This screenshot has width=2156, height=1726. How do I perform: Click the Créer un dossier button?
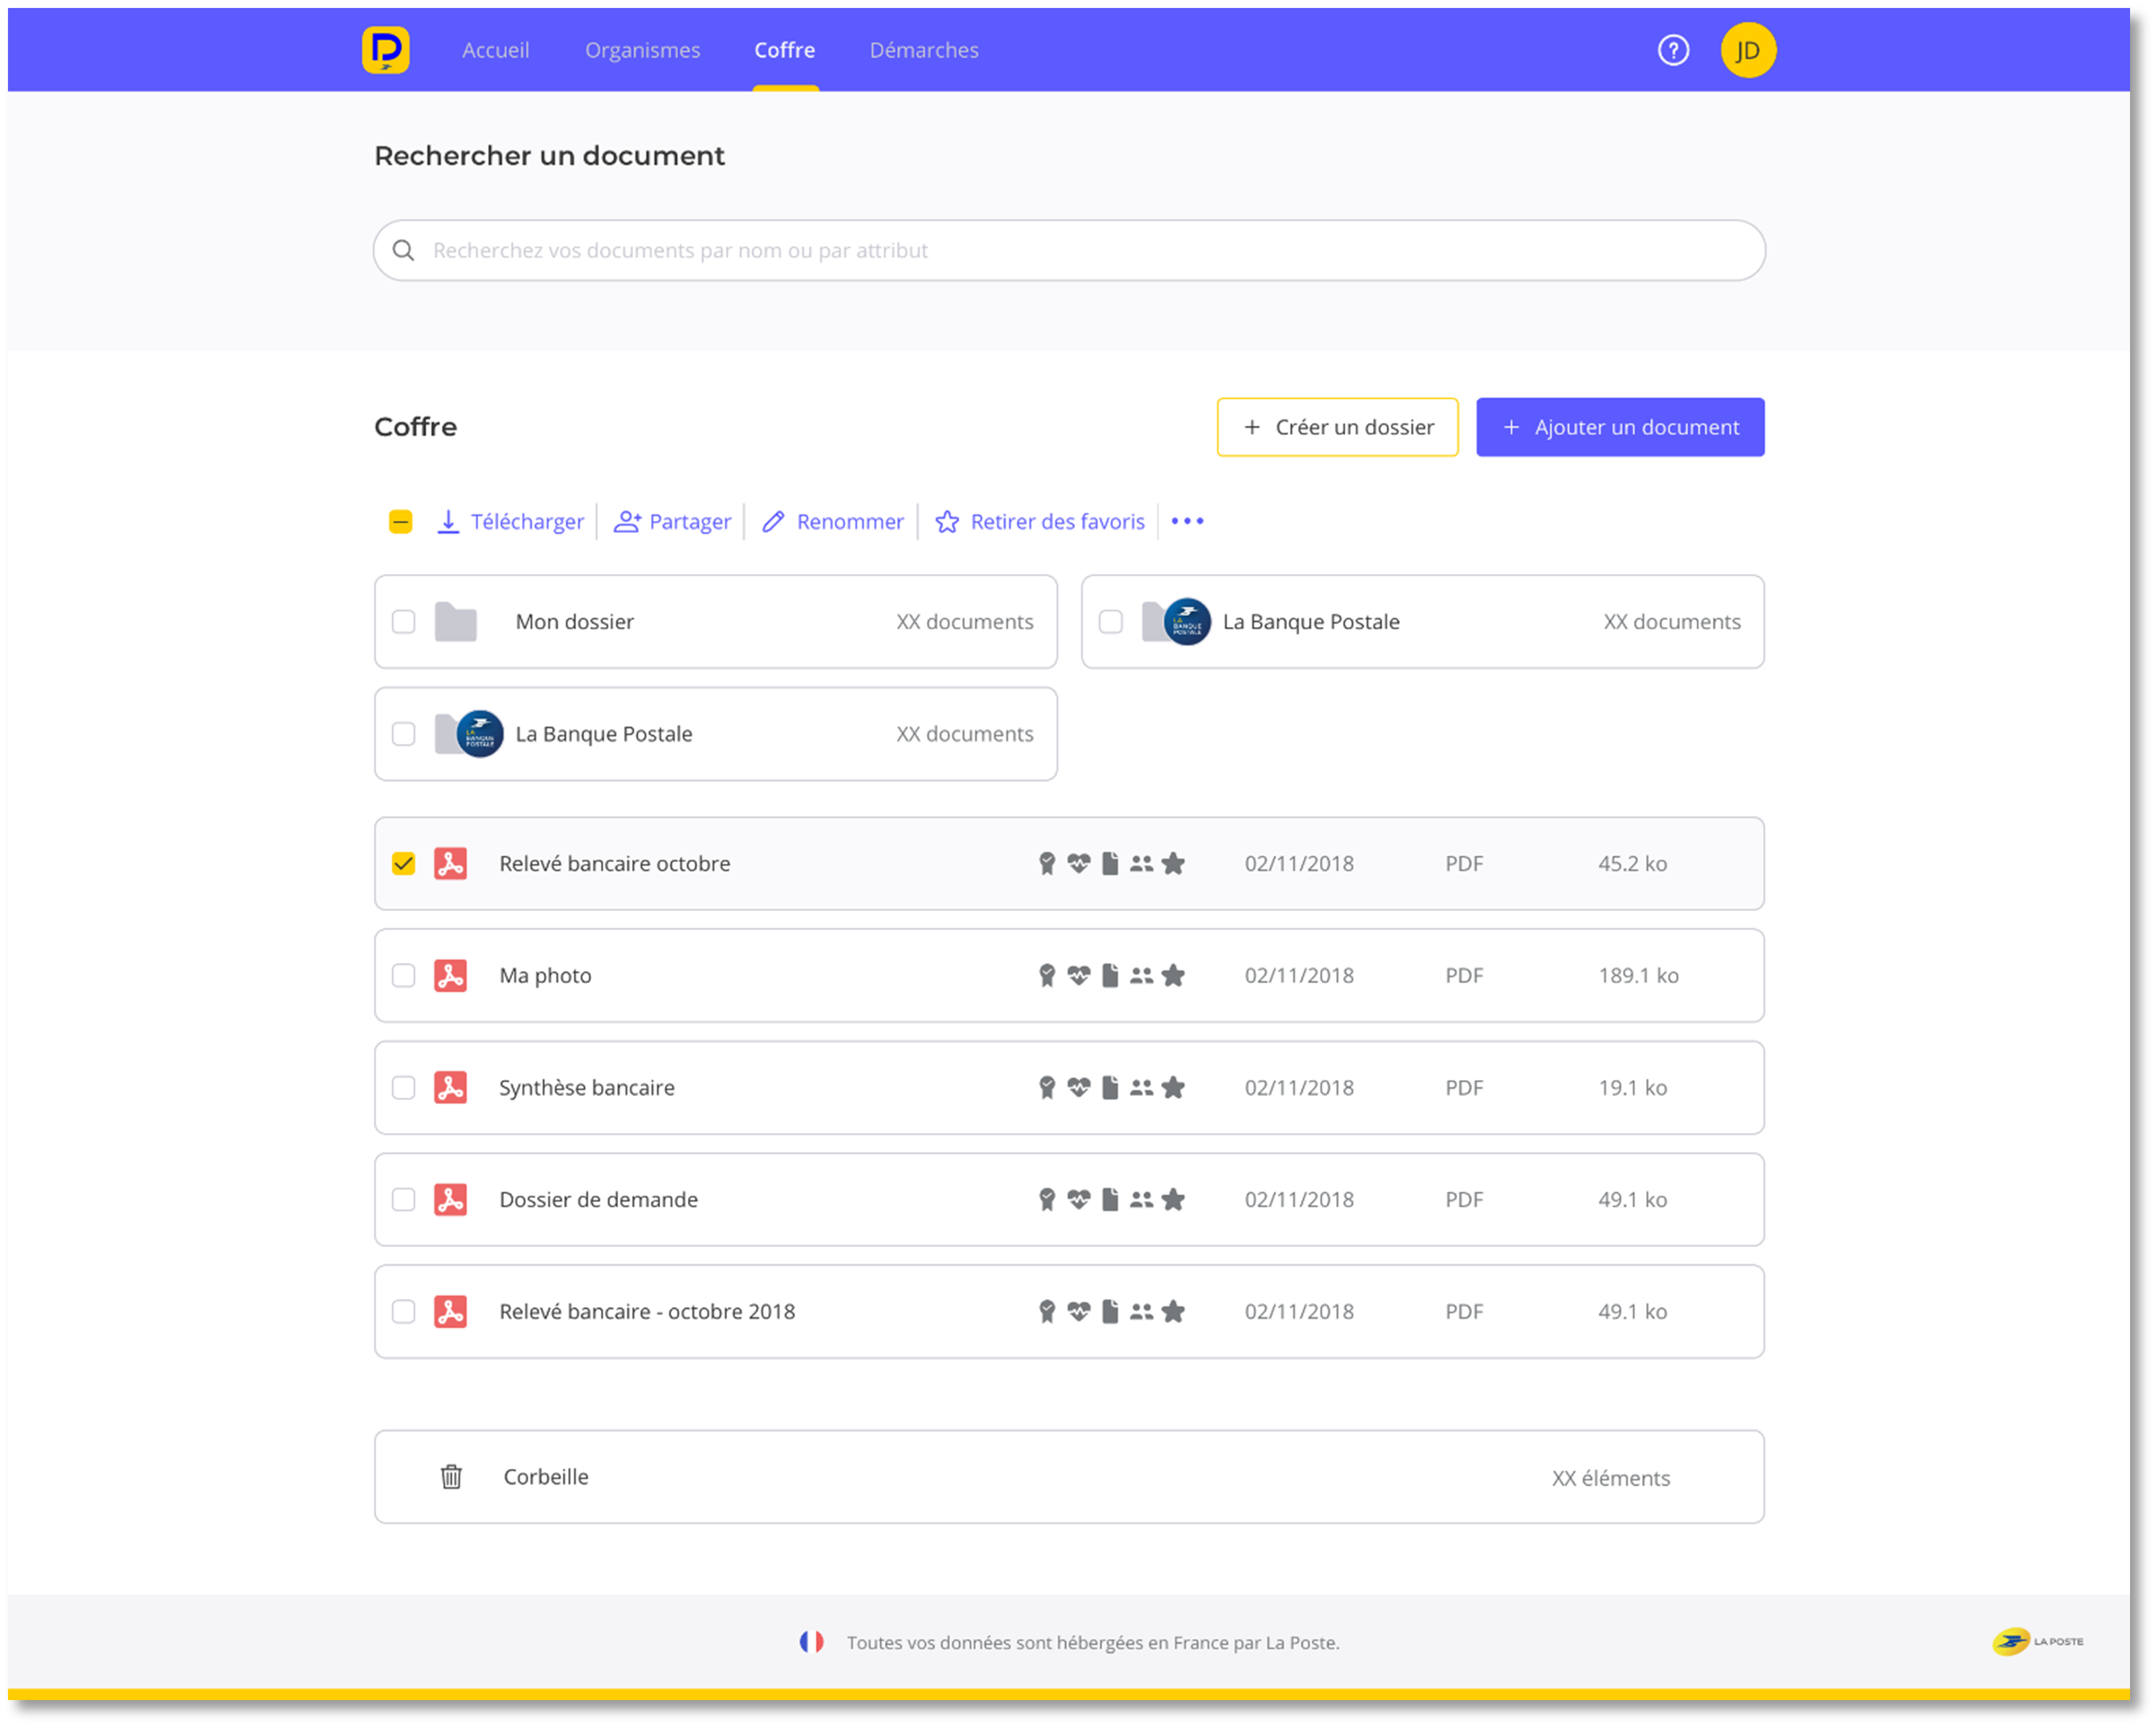coord(1337,427)
